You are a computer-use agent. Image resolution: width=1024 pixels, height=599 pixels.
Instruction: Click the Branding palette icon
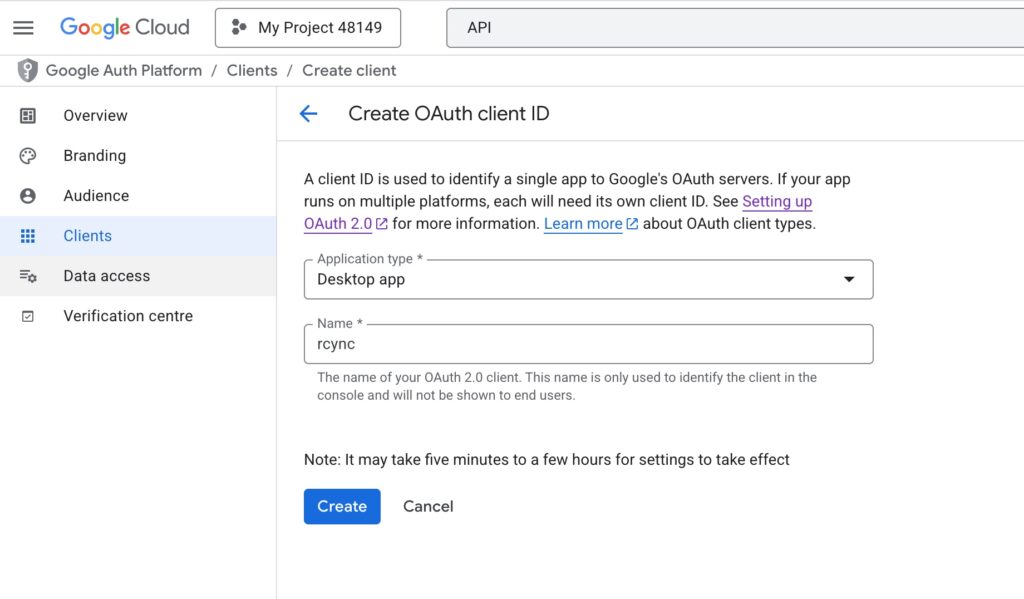pos(27,155)
